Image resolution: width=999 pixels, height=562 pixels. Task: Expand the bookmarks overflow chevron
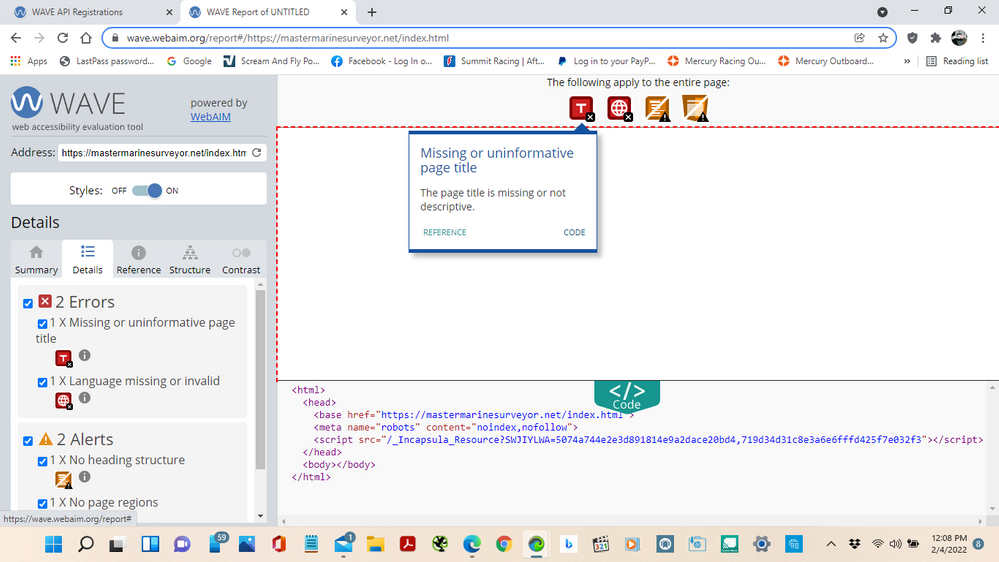click(907, 61)
